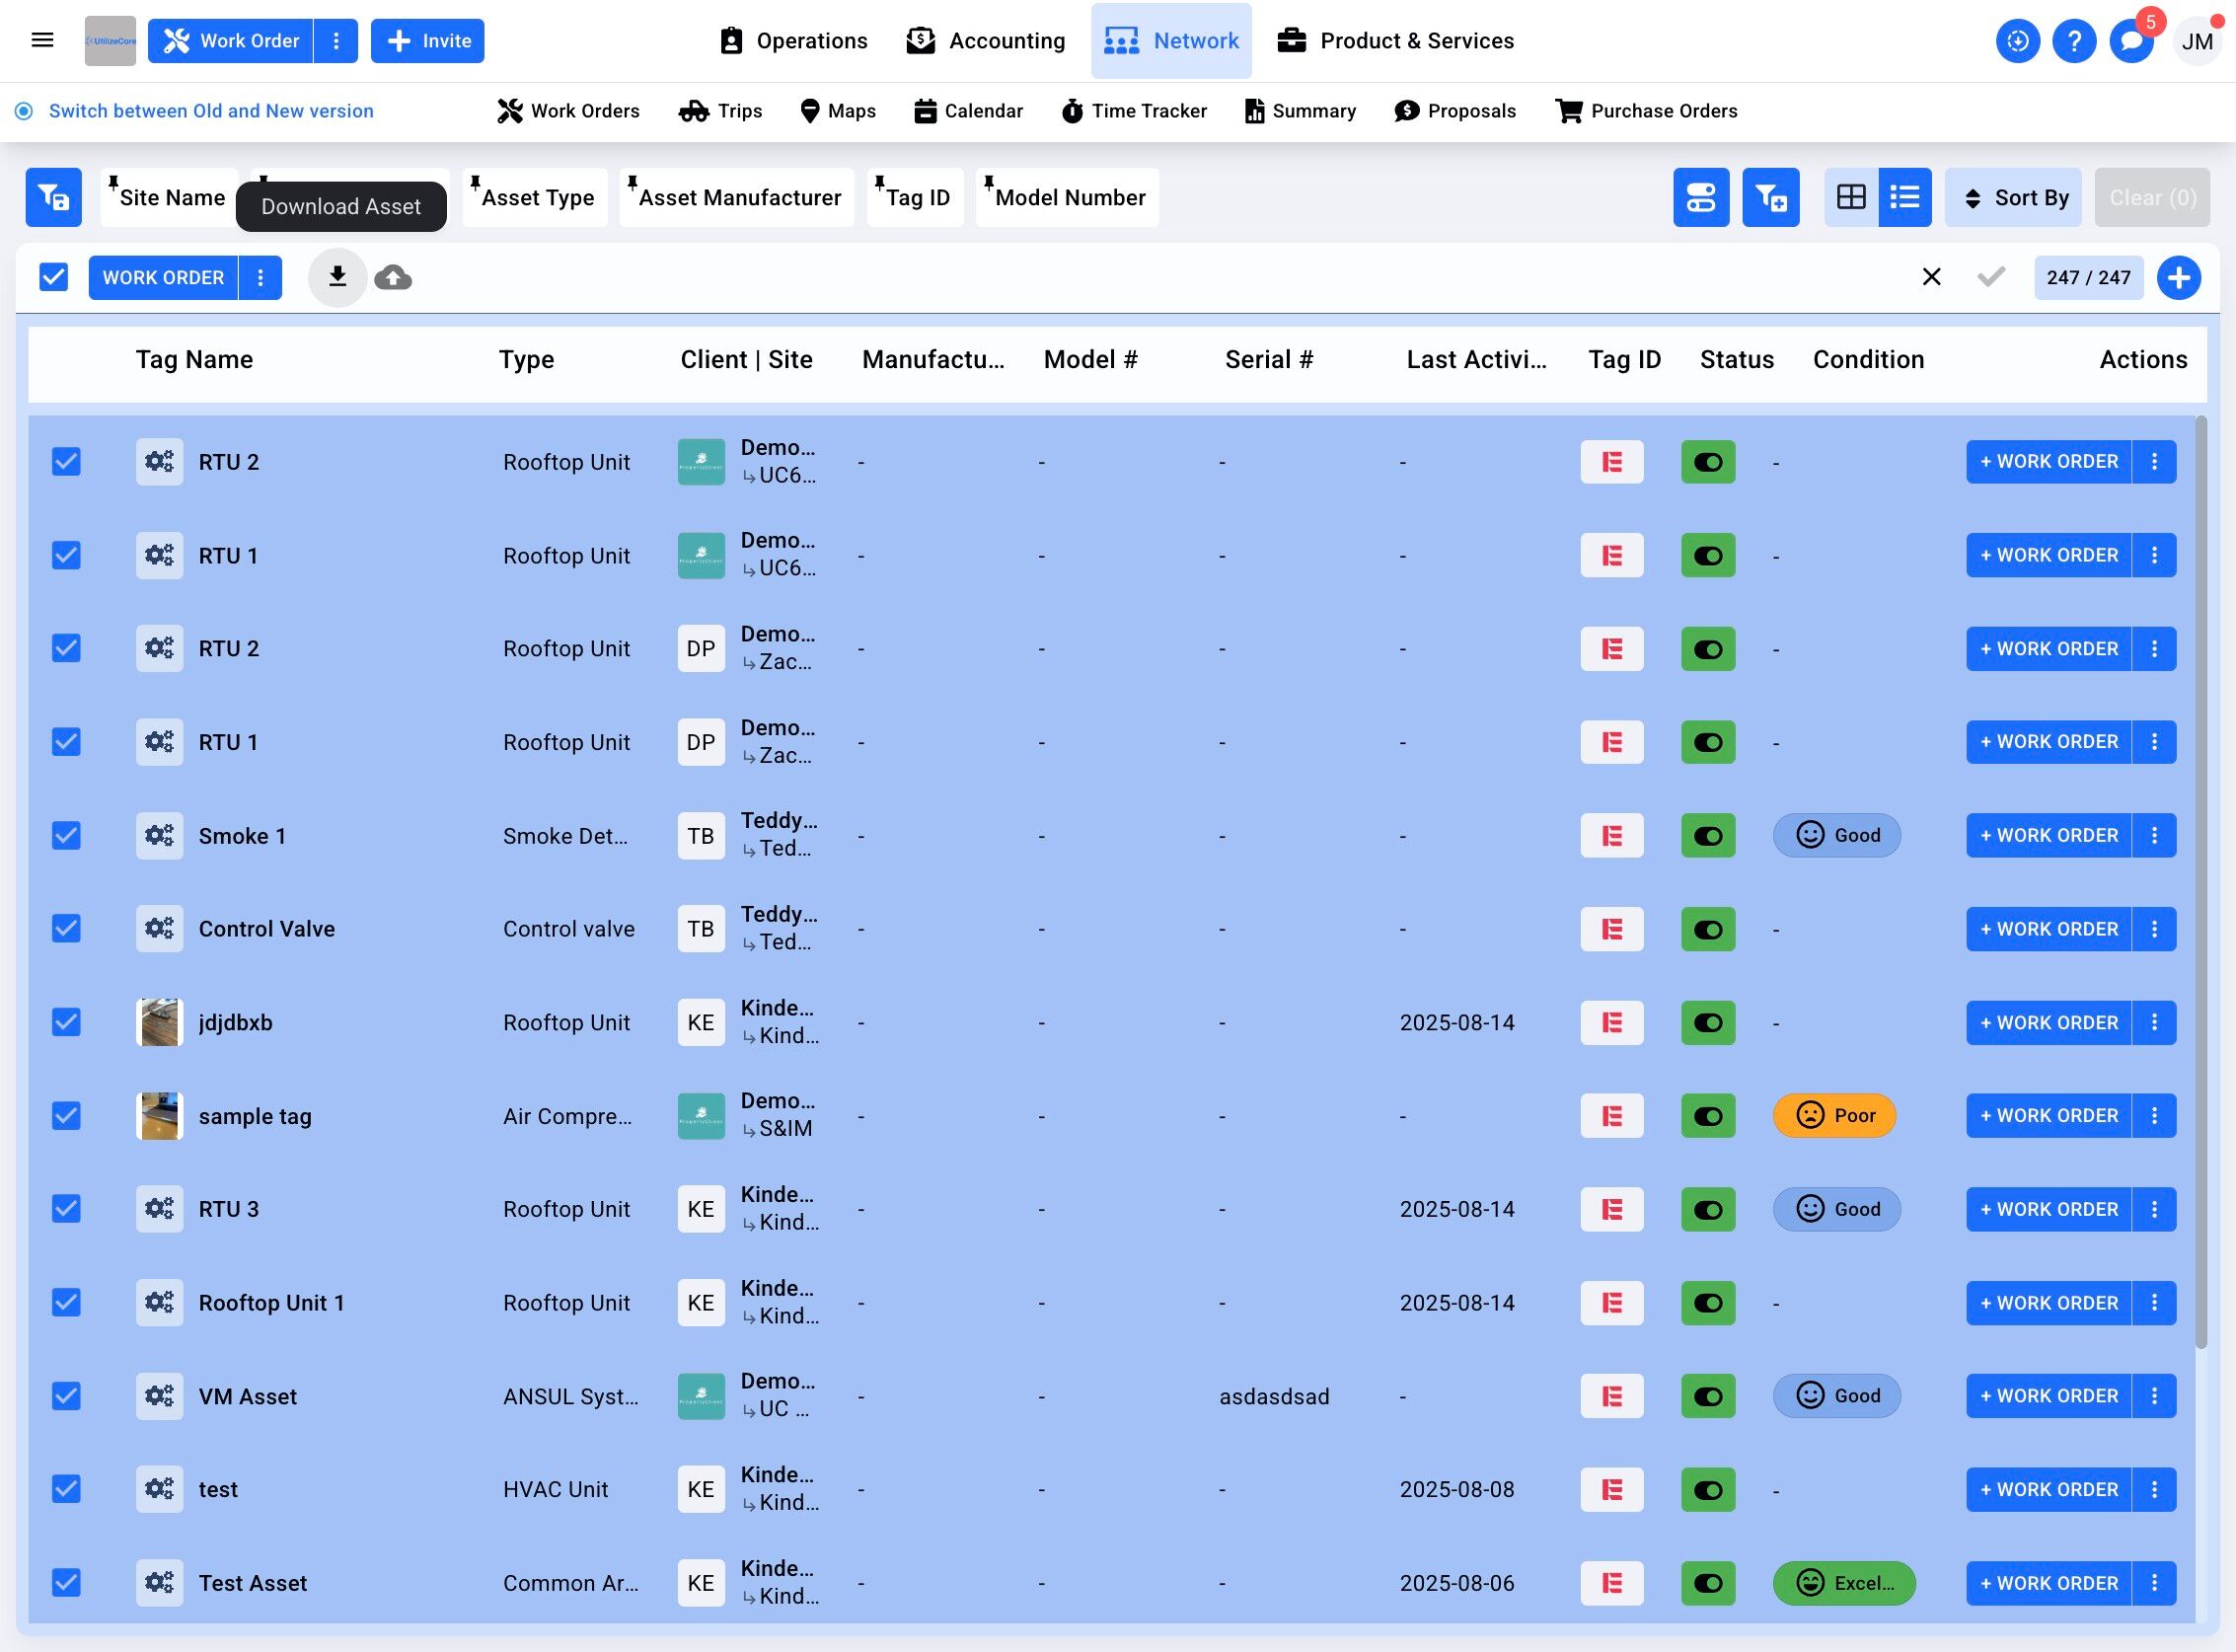Open Tag ID icon for Smoke 1
Image resolution: width=2236 pixels, height=1652 pixels.
(1611, 835)
